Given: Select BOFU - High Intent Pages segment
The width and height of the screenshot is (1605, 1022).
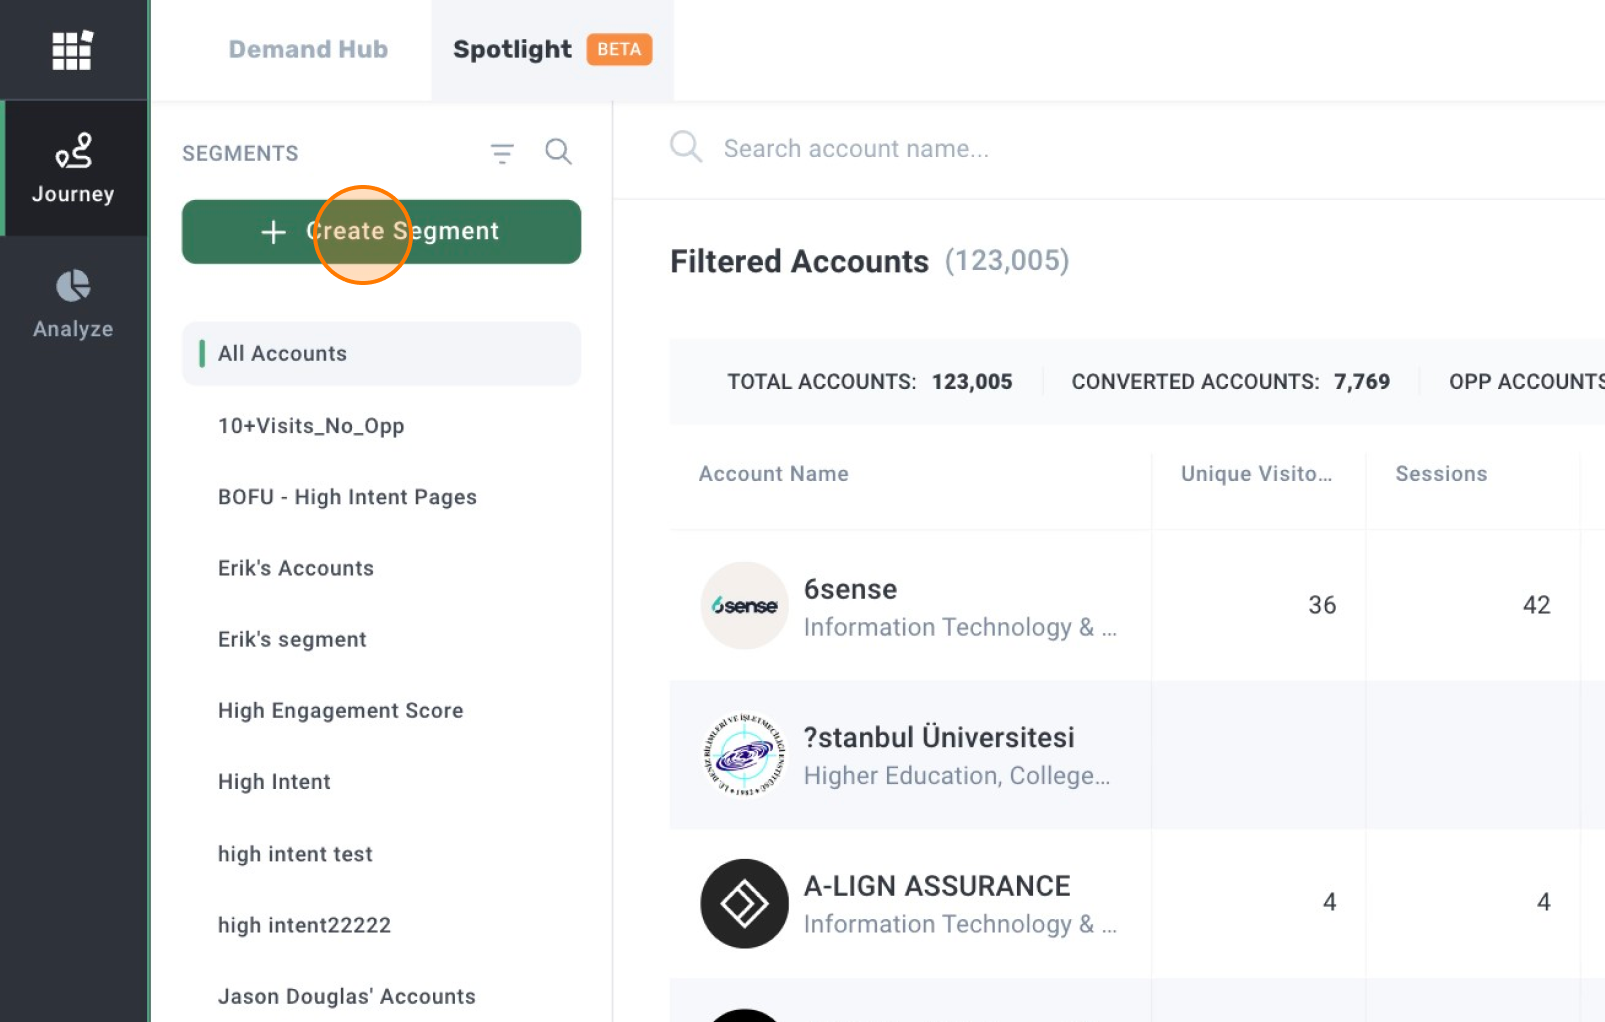Looking at the screenshot, I should click(347, 497).
